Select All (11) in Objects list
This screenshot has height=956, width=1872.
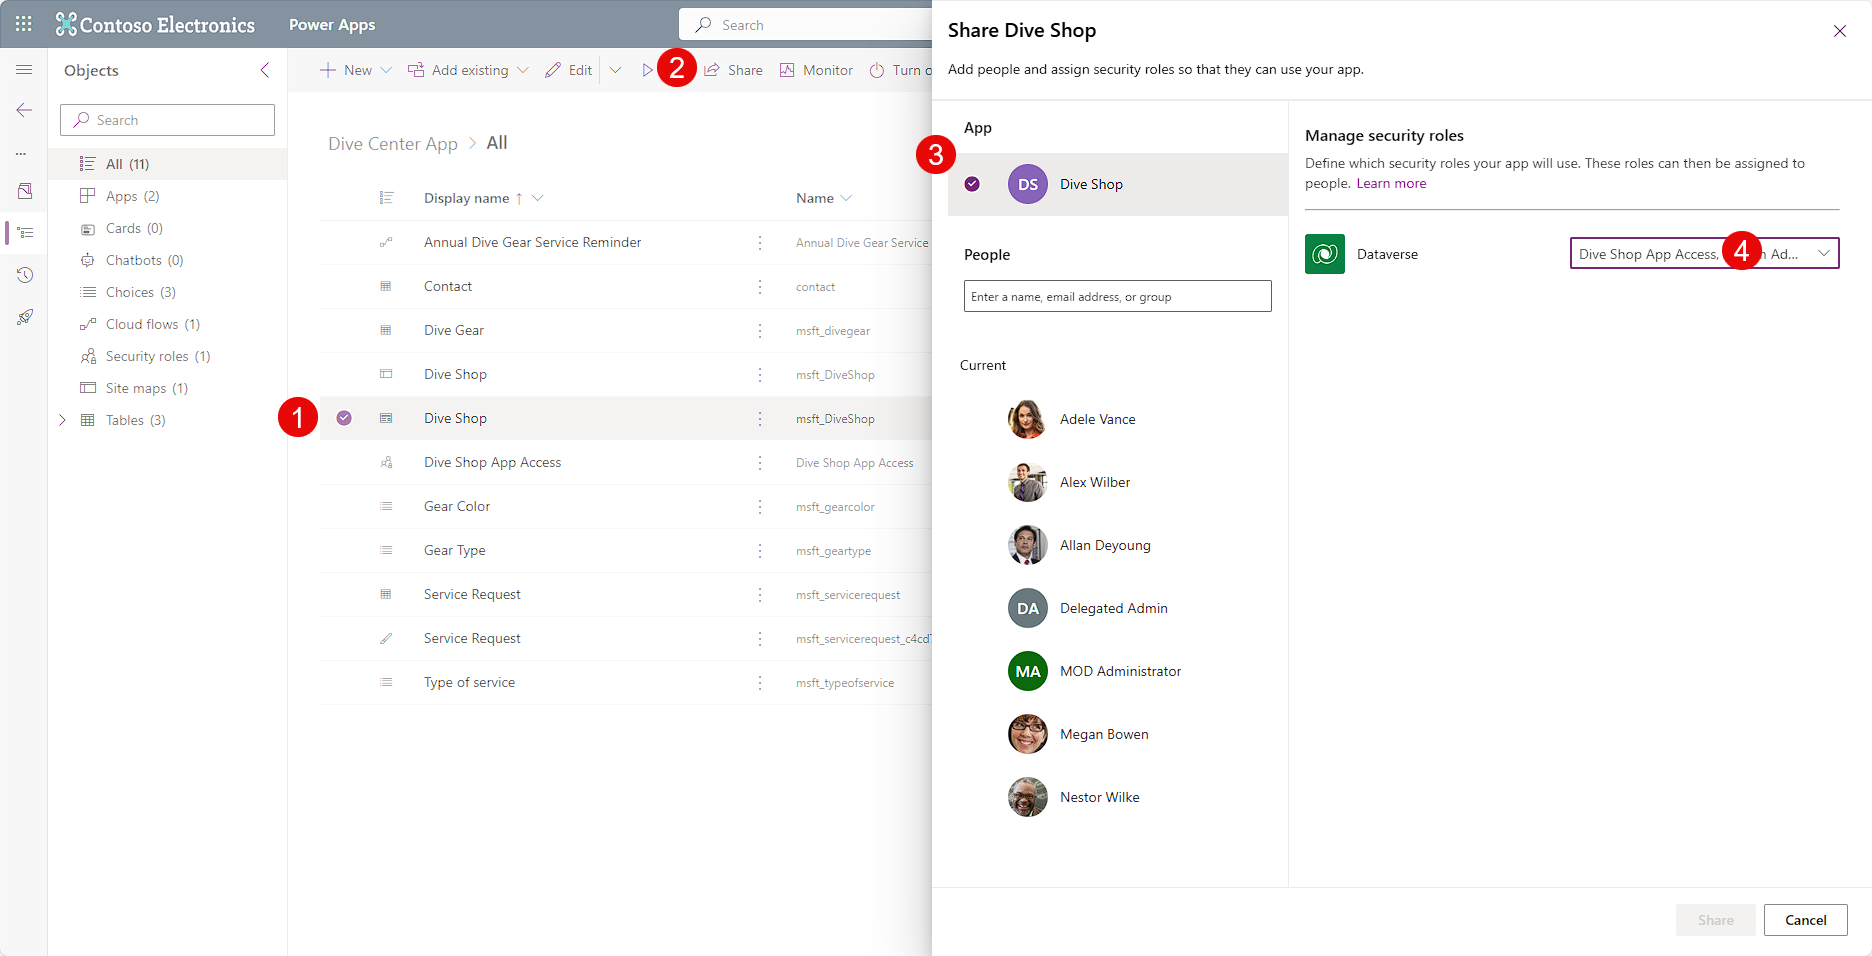(168, 164)
